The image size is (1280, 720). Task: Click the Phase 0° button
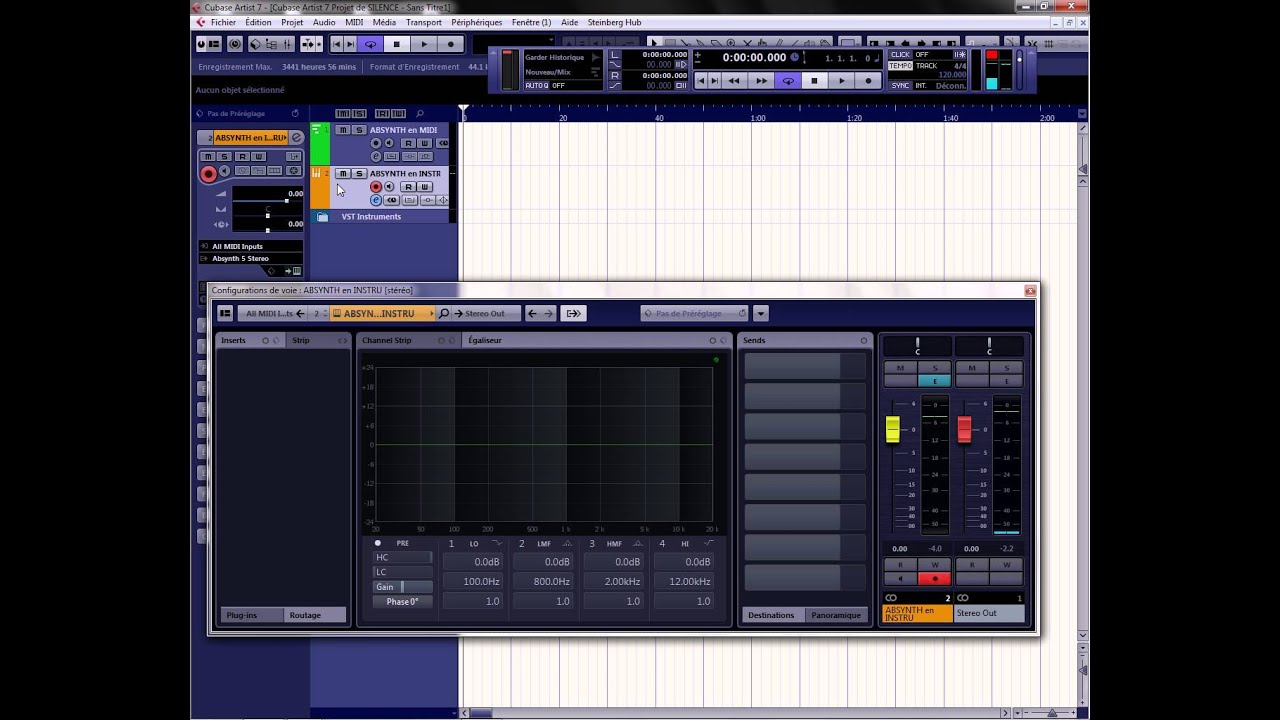coord(402,602)
